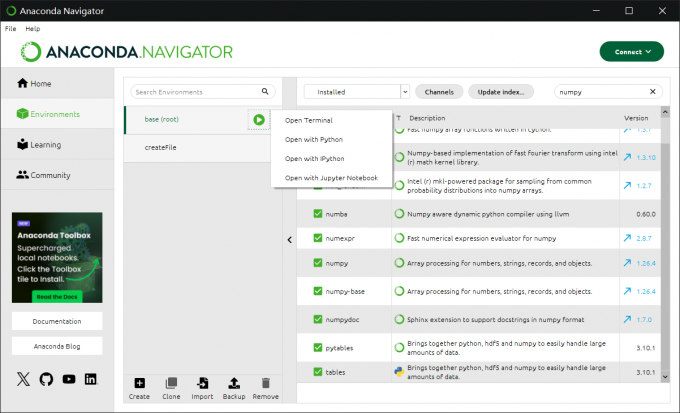The image size is (680, 413).
Task: Click the Description column header
Action: coord(427,118)
